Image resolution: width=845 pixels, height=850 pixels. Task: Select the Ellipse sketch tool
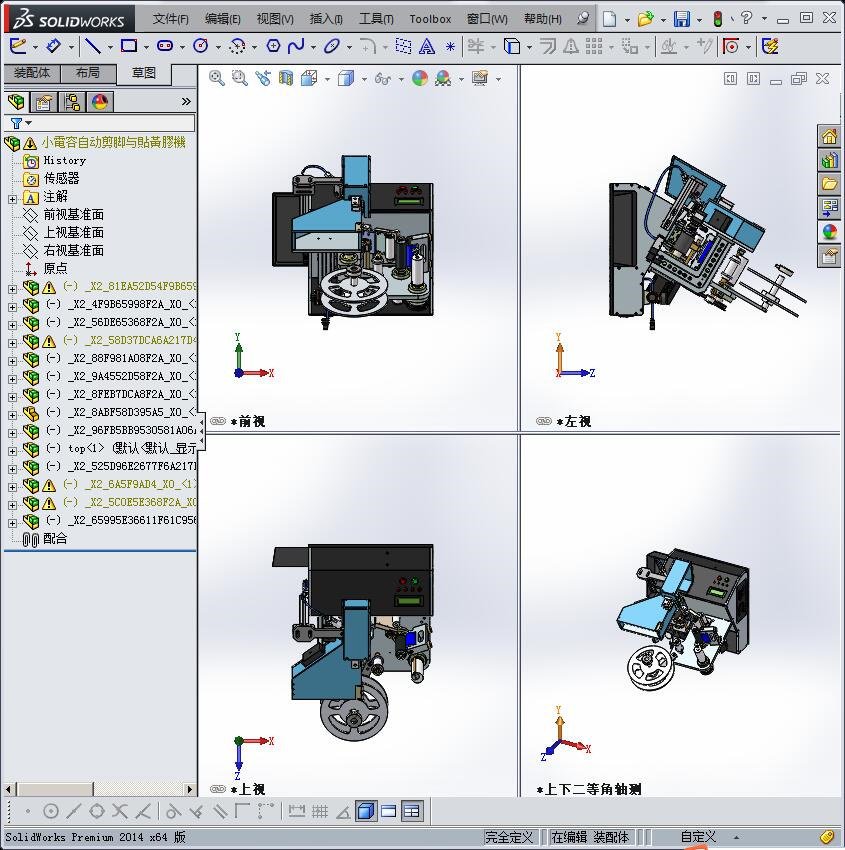coord(332,46)
